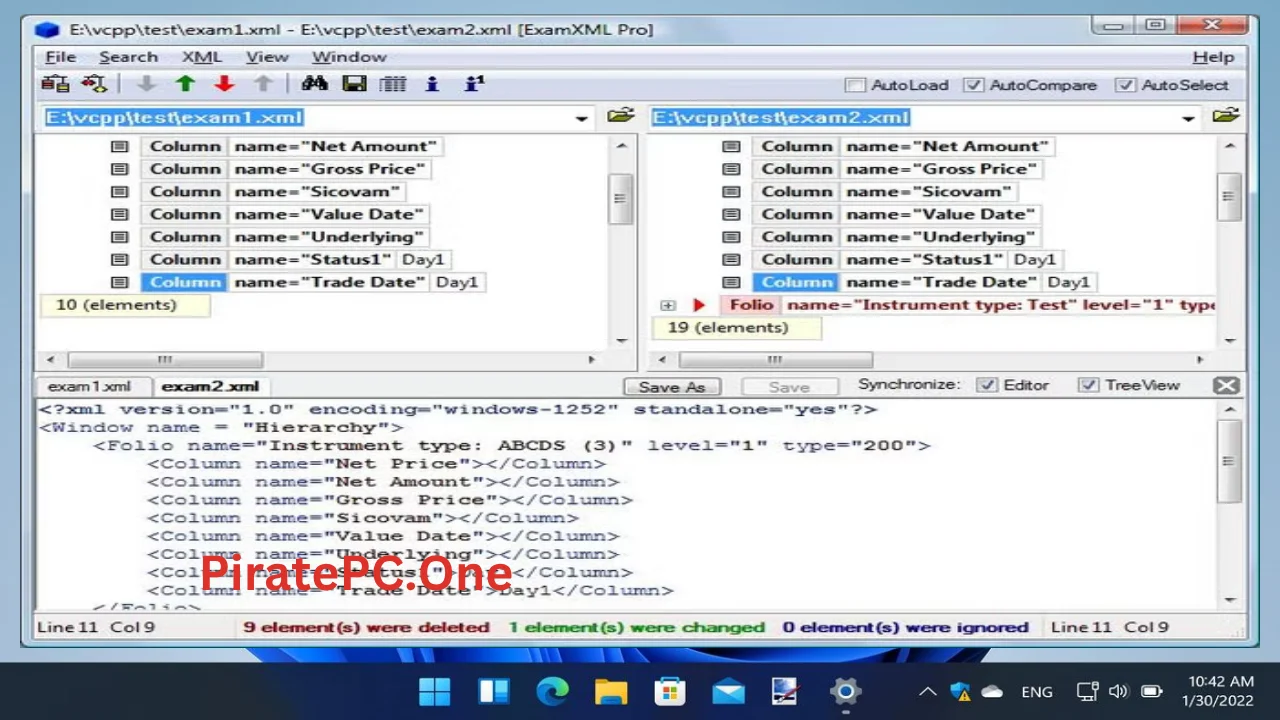Click ENG language indicator in taskbar

(x=1037, y=691)
